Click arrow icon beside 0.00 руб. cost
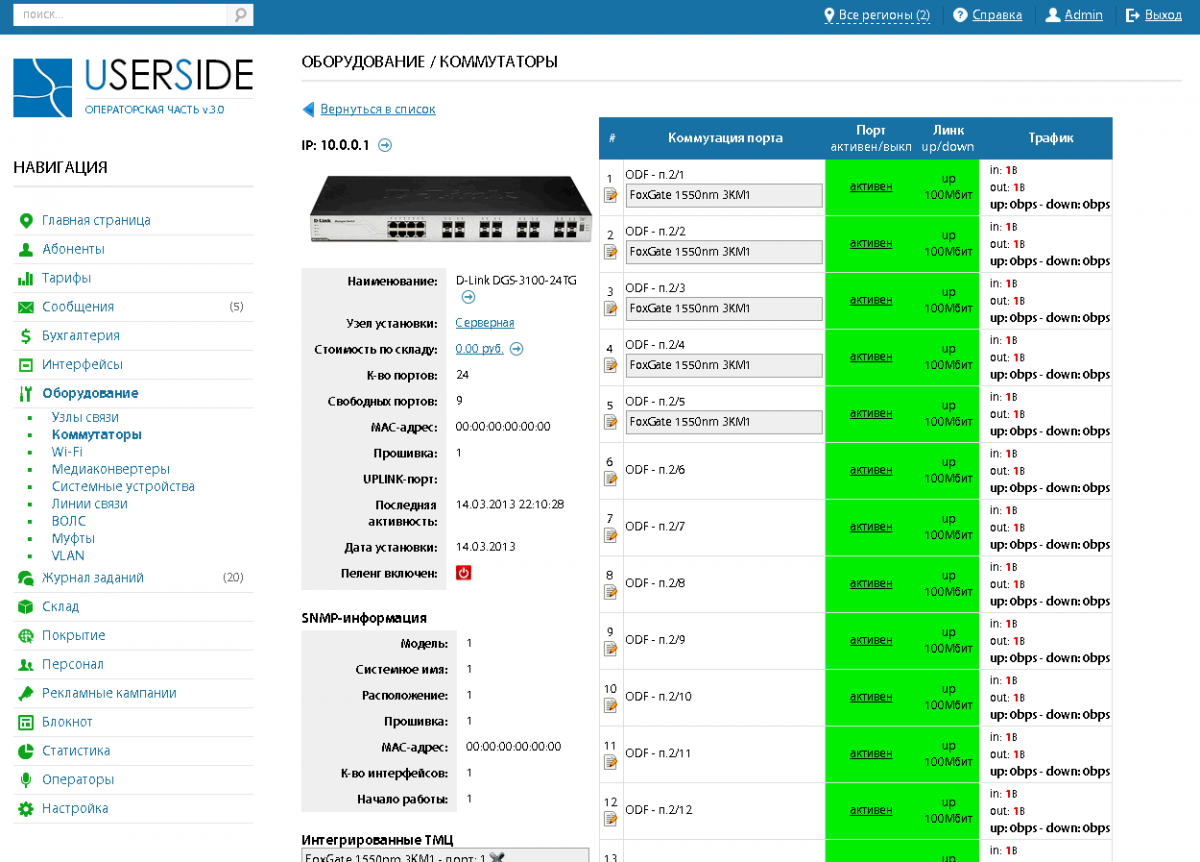 (517, 349)
